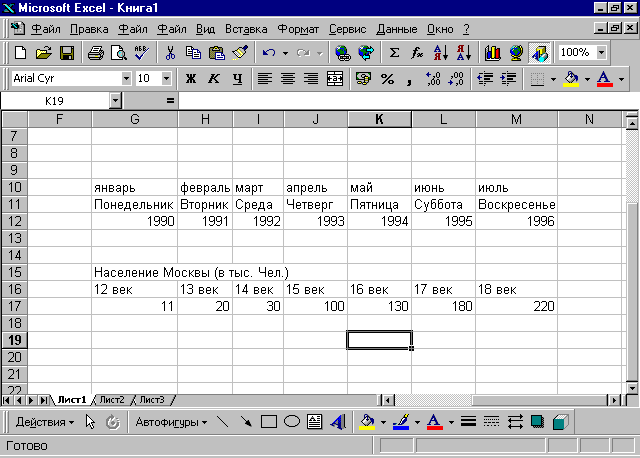
Task: Open a file with the folder icon
Action: (x=43, y=53)
